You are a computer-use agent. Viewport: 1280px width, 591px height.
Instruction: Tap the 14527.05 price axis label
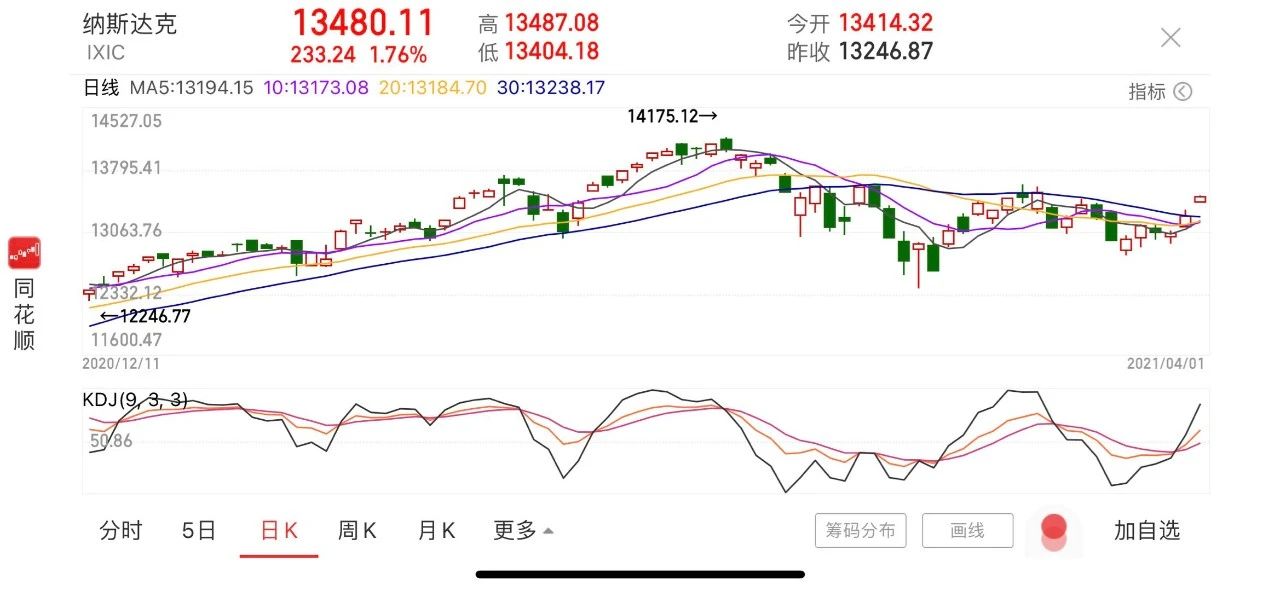coord(126,121)
